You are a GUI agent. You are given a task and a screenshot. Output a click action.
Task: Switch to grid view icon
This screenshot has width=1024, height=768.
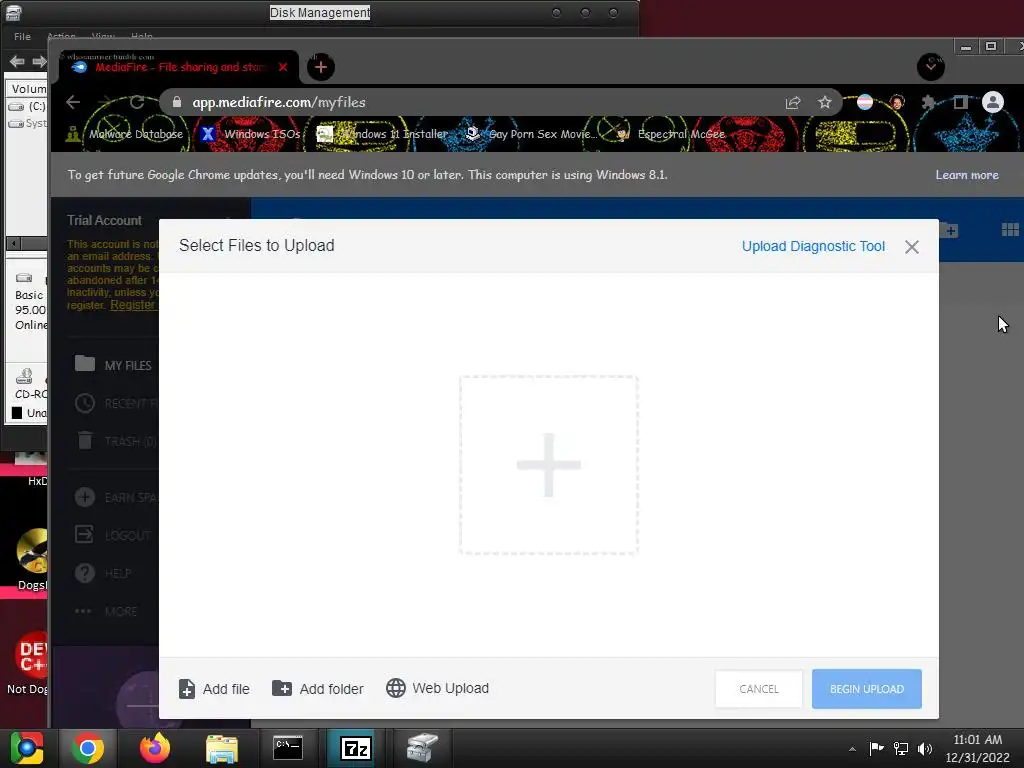pos(1010,230)
